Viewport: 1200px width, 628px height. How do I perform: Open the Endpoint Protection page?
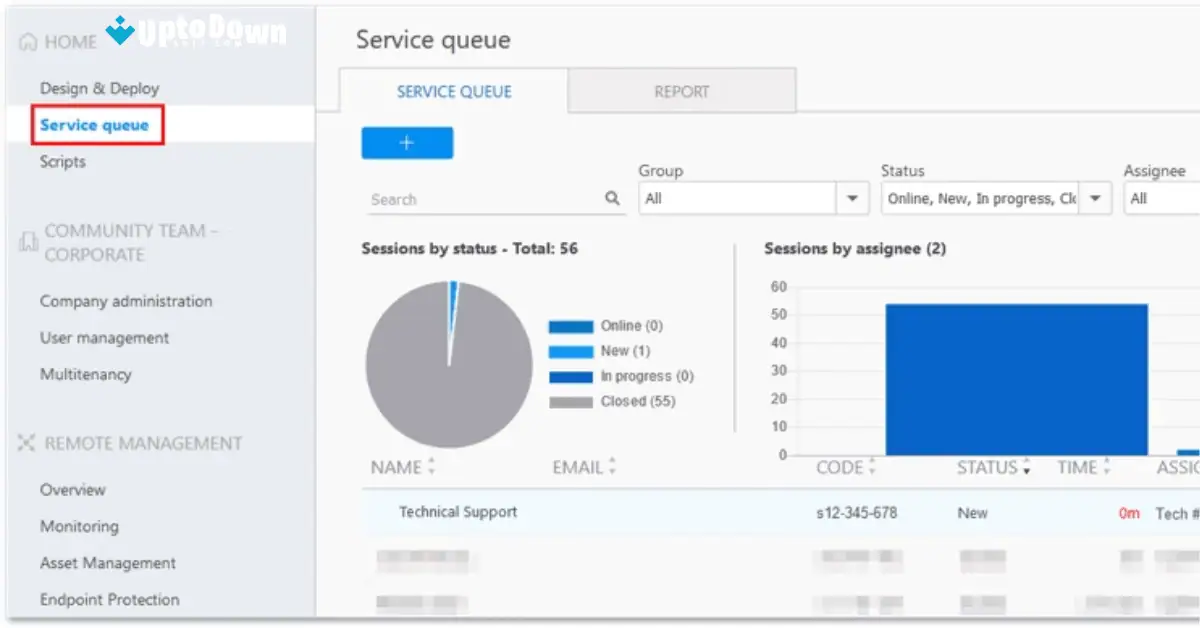coord(108,599)
